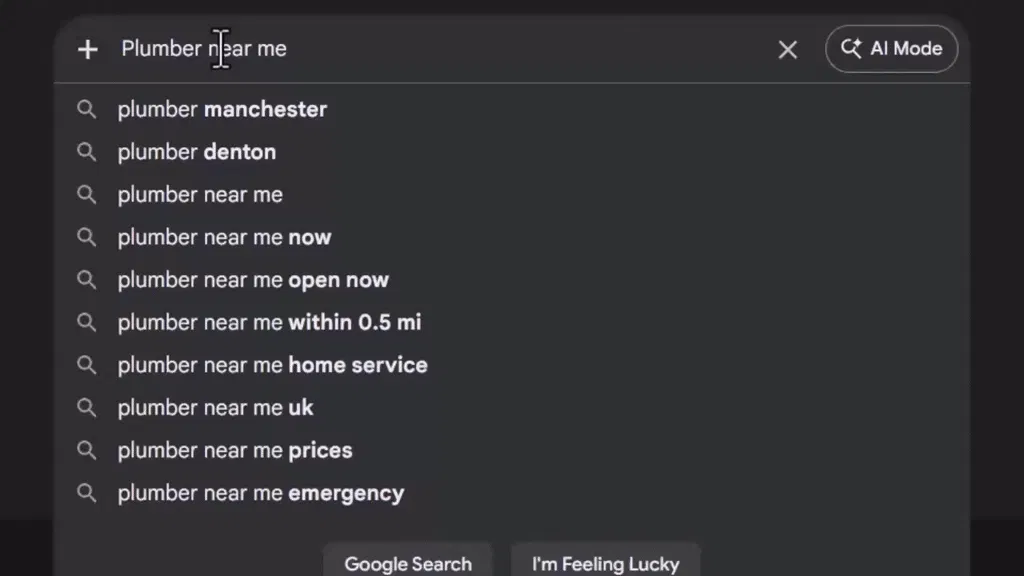Click magnifier icon beside plumber near me emergency
The width and height of the screenshot is (1024, 576).
click(86, 493)
